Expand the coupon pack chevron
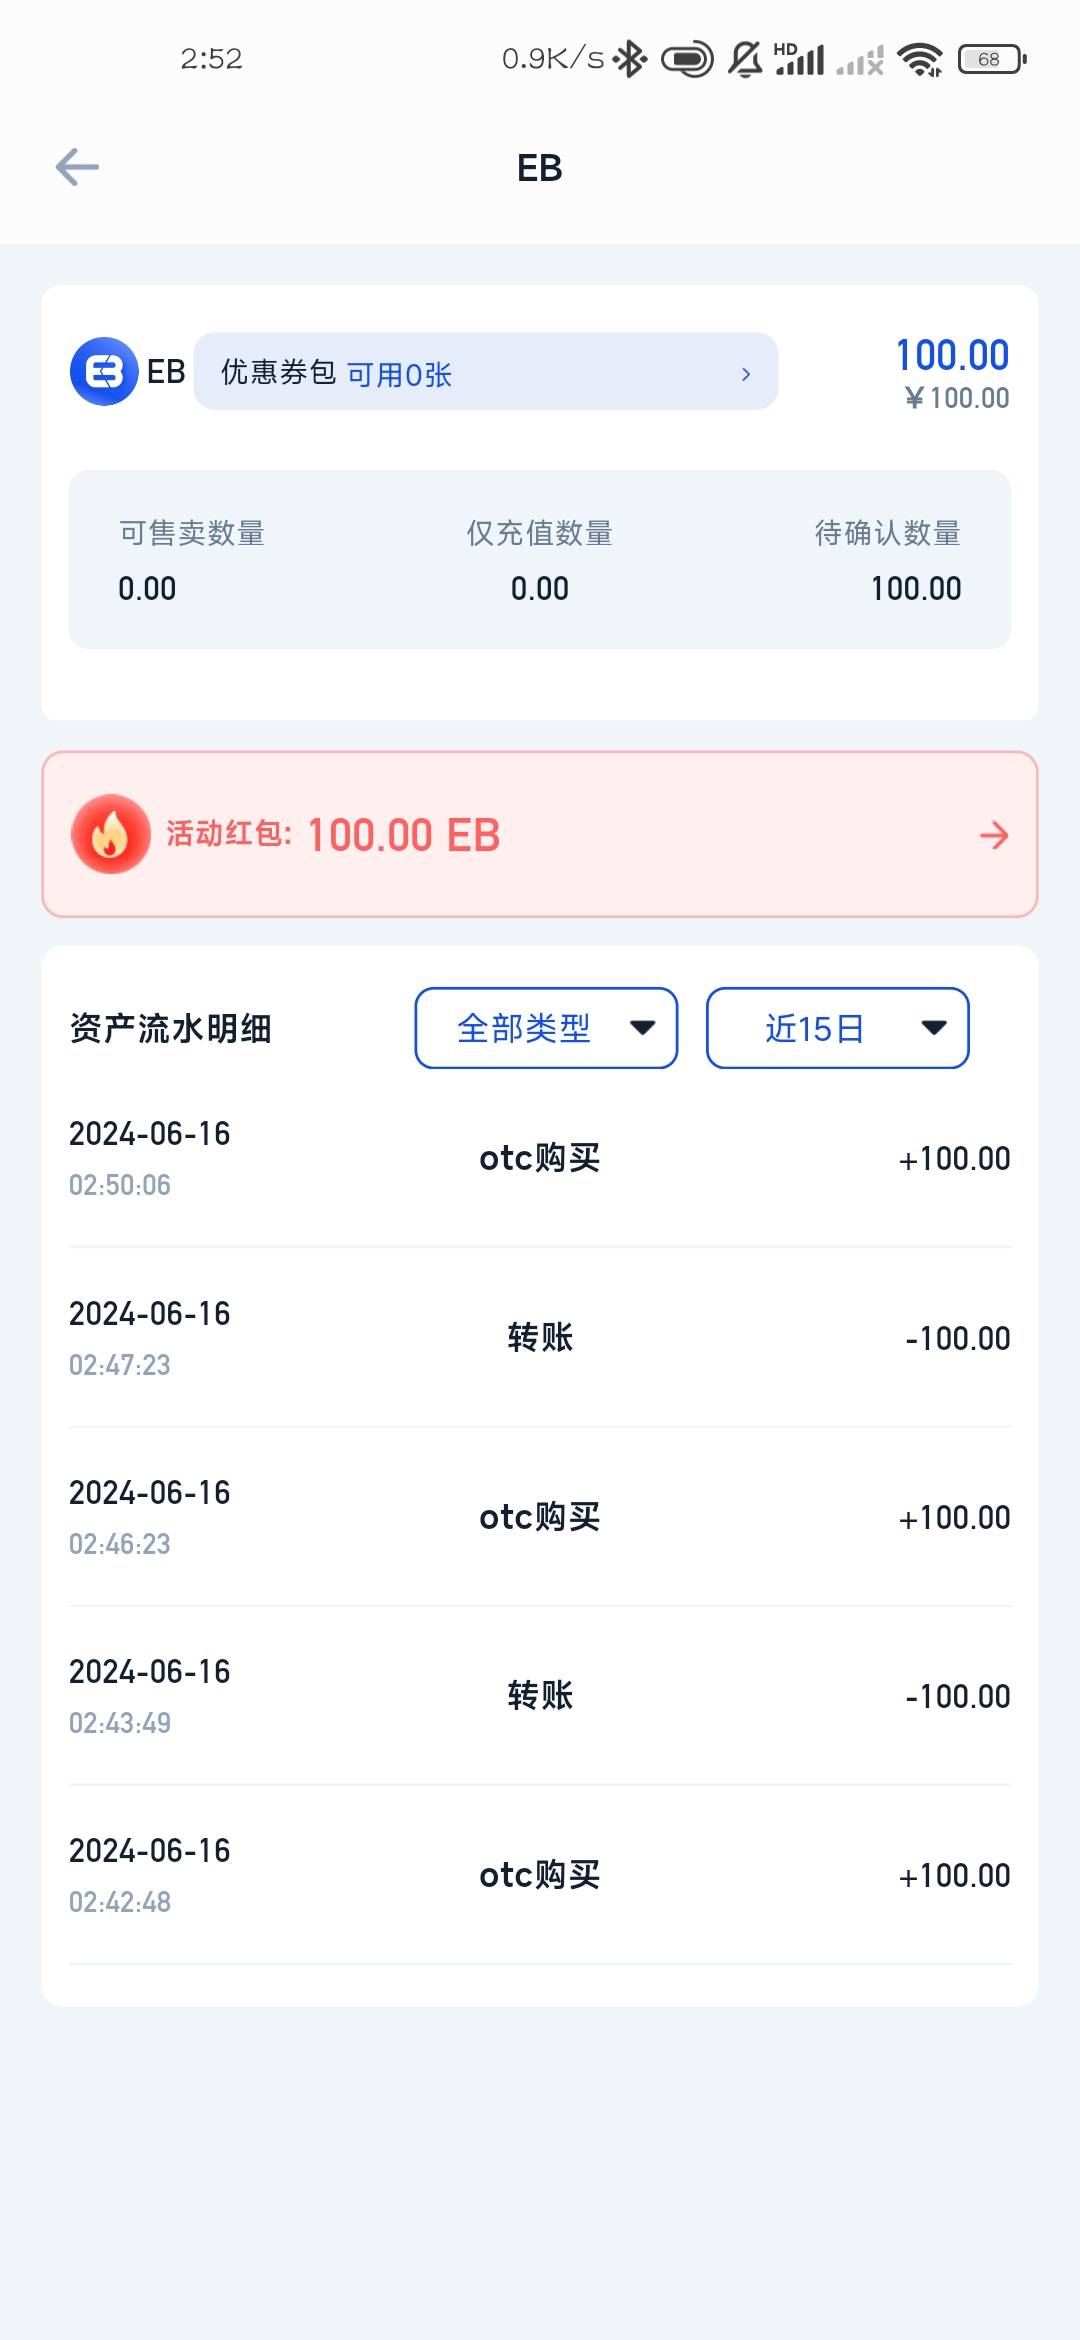 coord(746,374)
